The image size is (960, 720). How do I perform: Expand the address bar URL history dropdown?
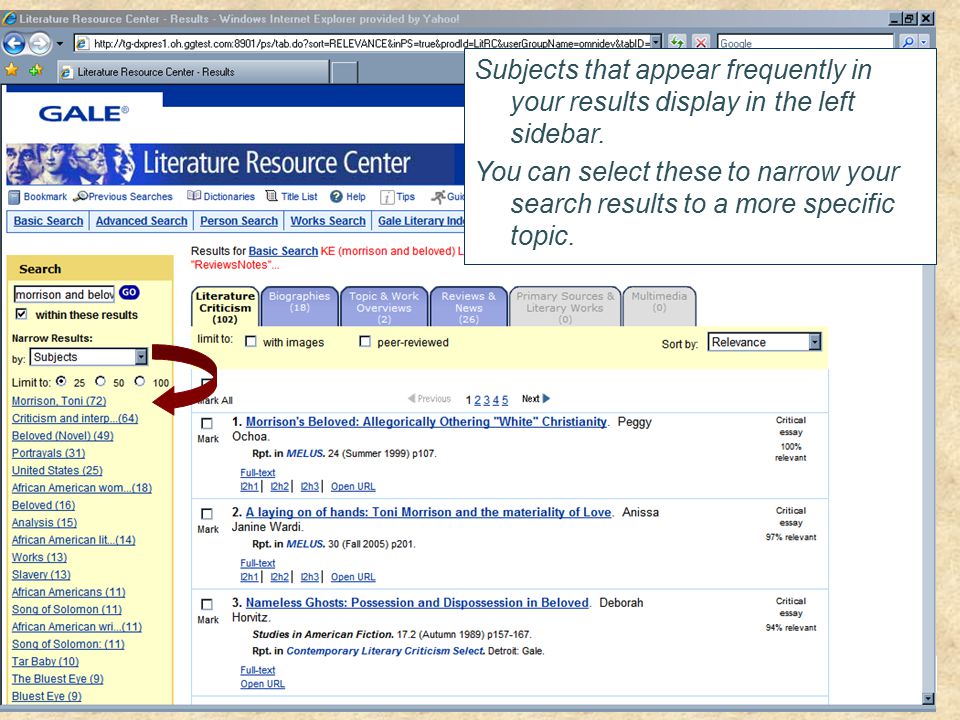[656, 42]
